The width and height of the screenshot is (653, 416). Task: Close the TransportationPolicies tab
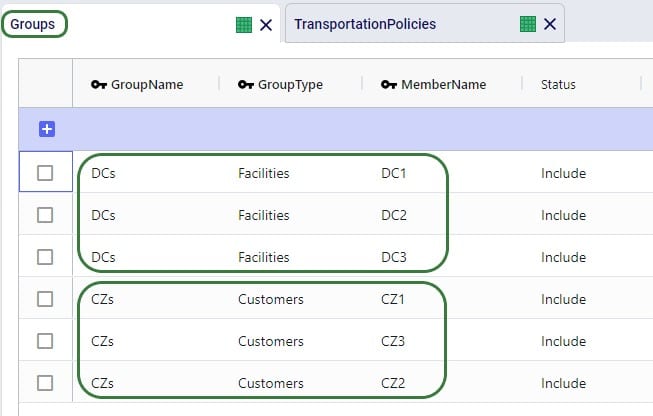(550, 24)
